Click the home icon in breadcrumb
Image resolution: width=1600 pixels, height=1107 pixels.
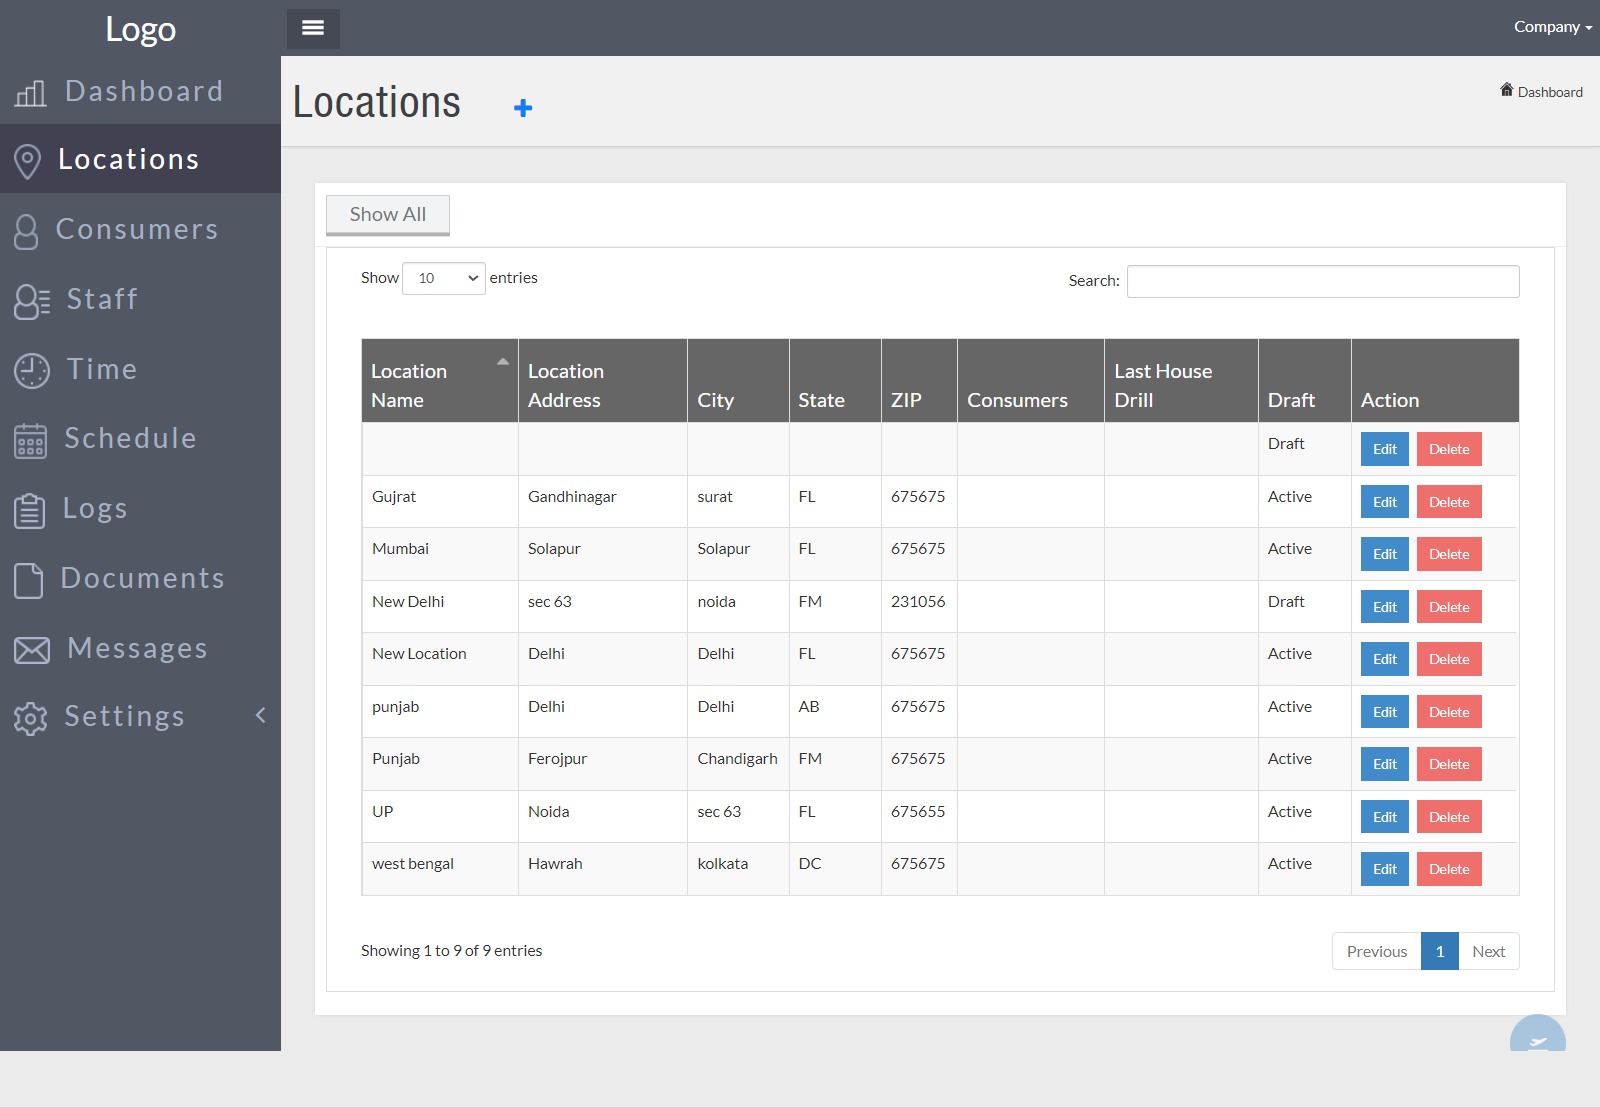tap(1506, 90)
